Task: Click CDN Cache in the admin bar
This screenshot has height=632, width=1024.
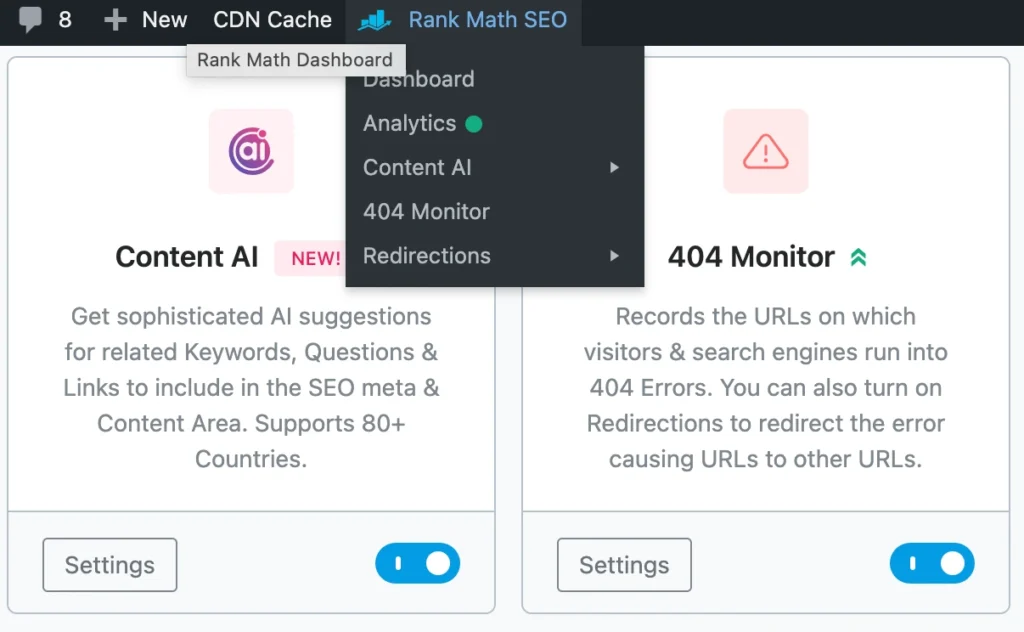Action: pos(272,20)
